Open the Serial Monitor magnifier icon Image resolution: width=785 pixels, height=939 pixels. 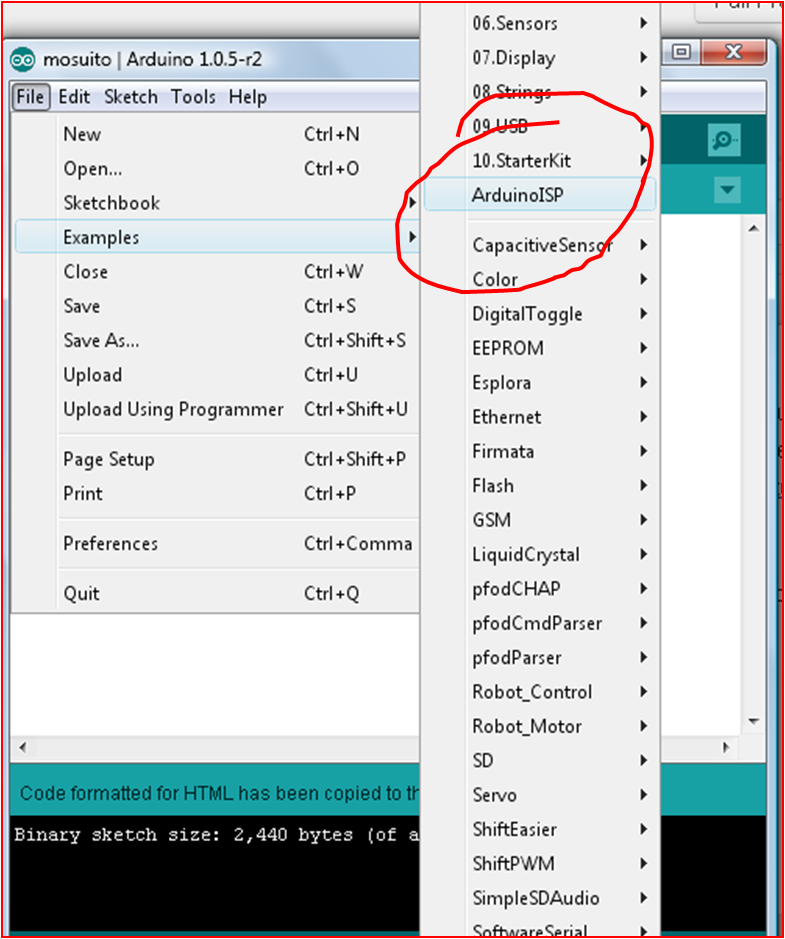724,141
